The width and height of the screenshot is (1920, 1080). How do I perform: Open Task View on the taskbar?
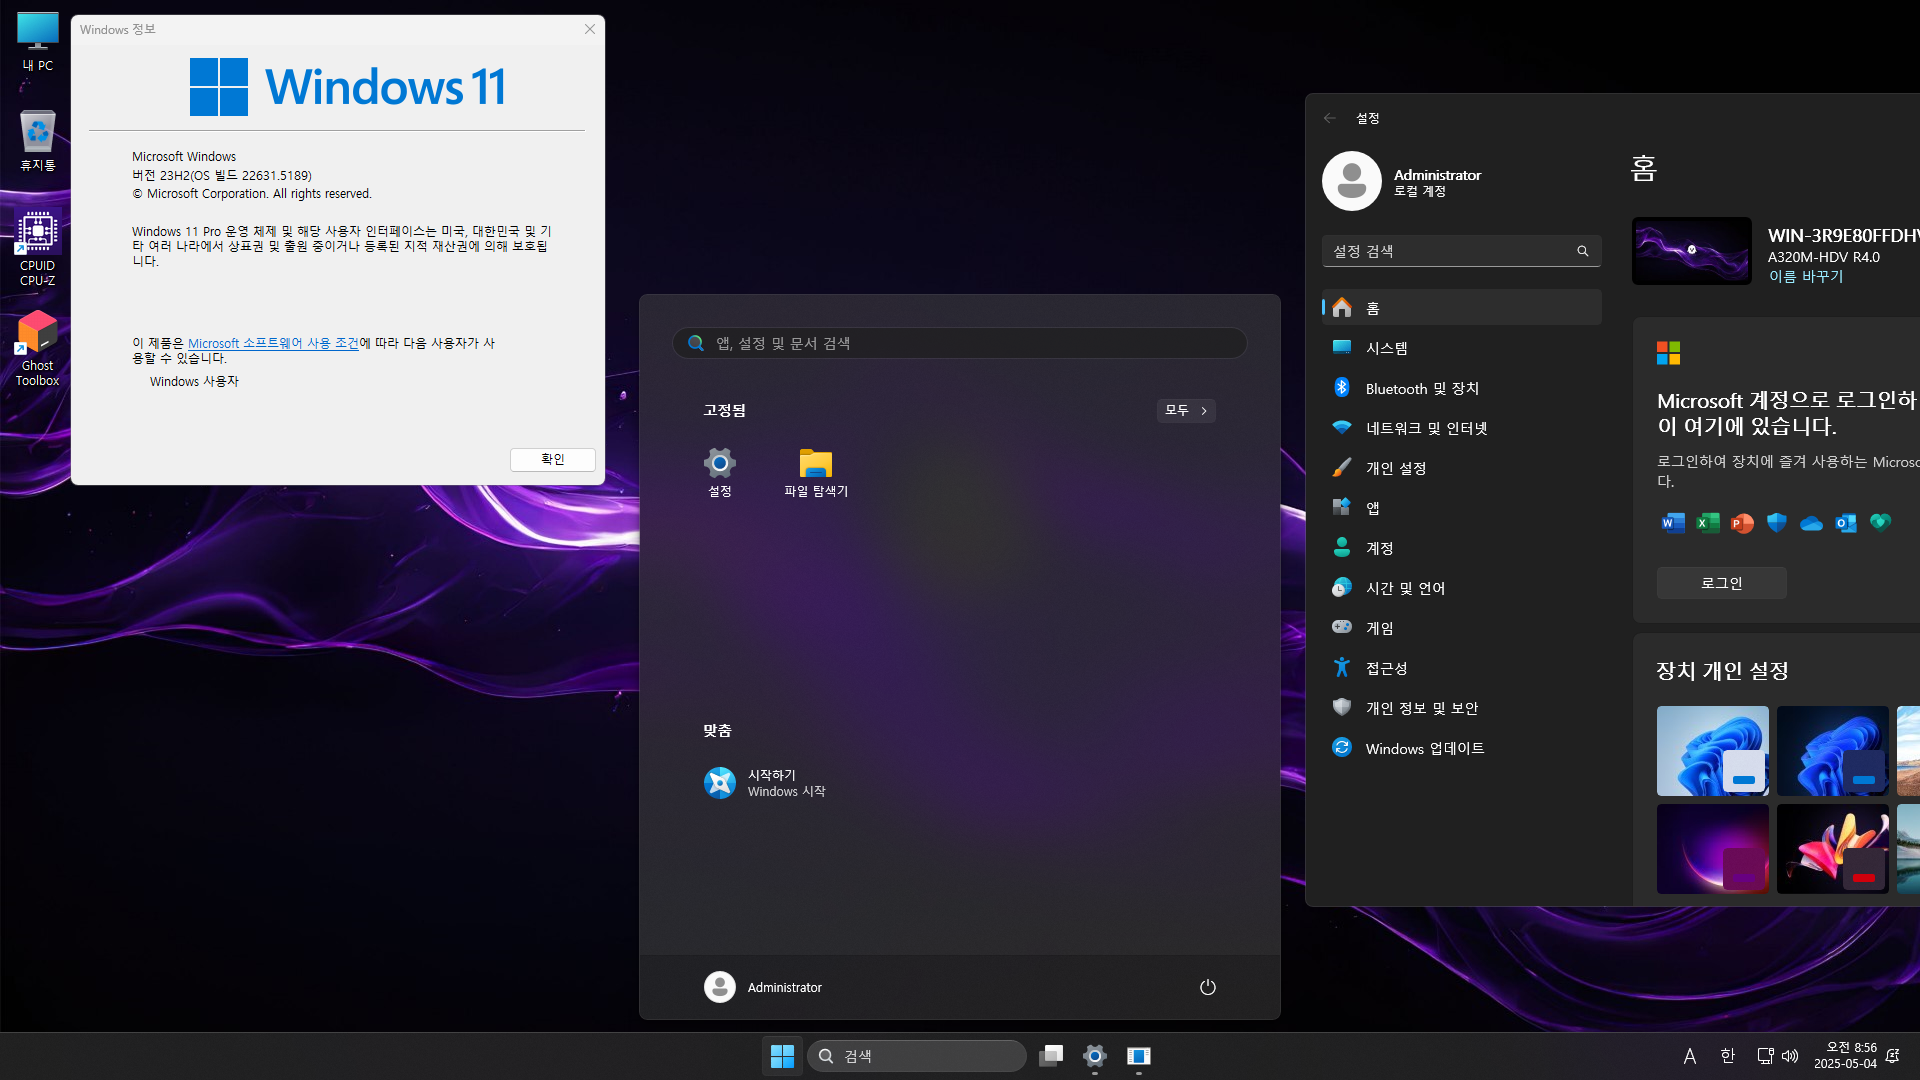pyautogui.click(x=1051, y=1056)
